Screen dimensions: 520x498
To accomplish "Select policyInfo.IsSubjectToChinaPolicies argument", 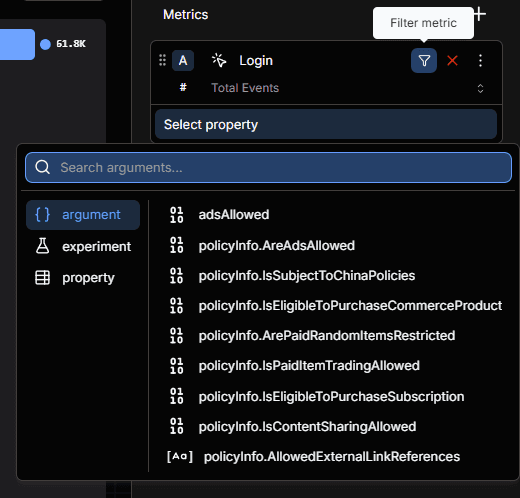I will coord(307,276).
